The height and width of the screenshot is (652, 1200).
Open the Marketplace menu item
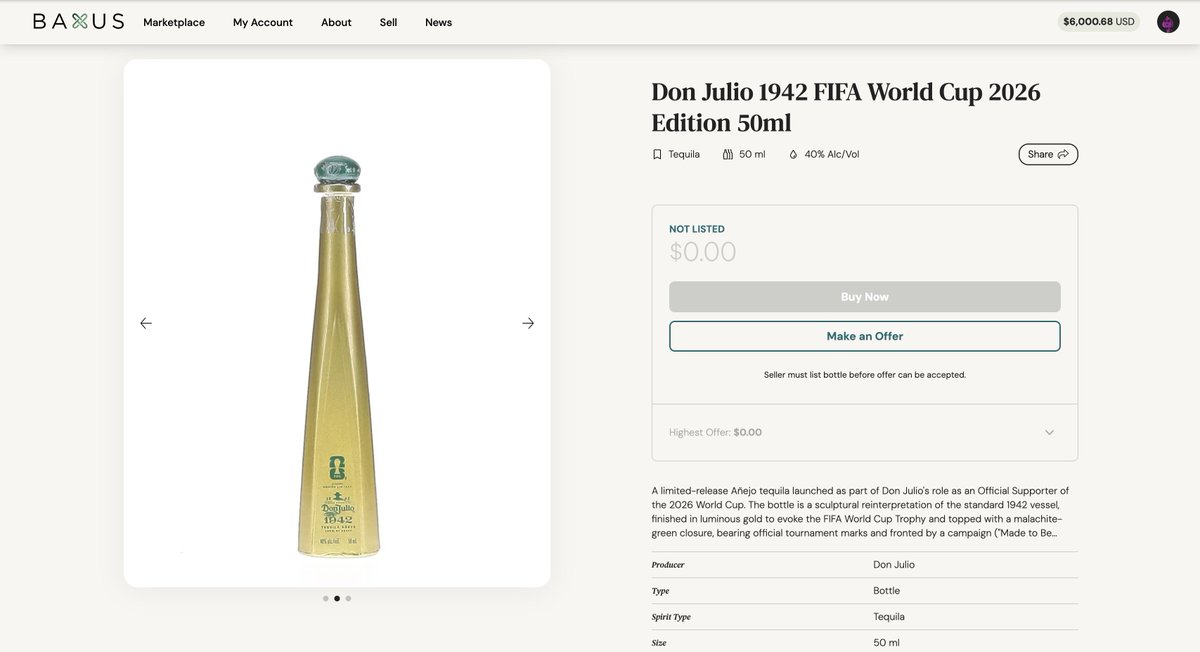[174, 22]
